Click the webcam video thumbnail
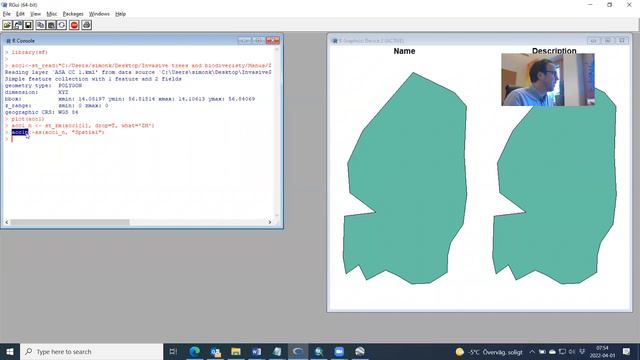The width and height of the screenshot is (640, 360). click(x=548, y=80)
